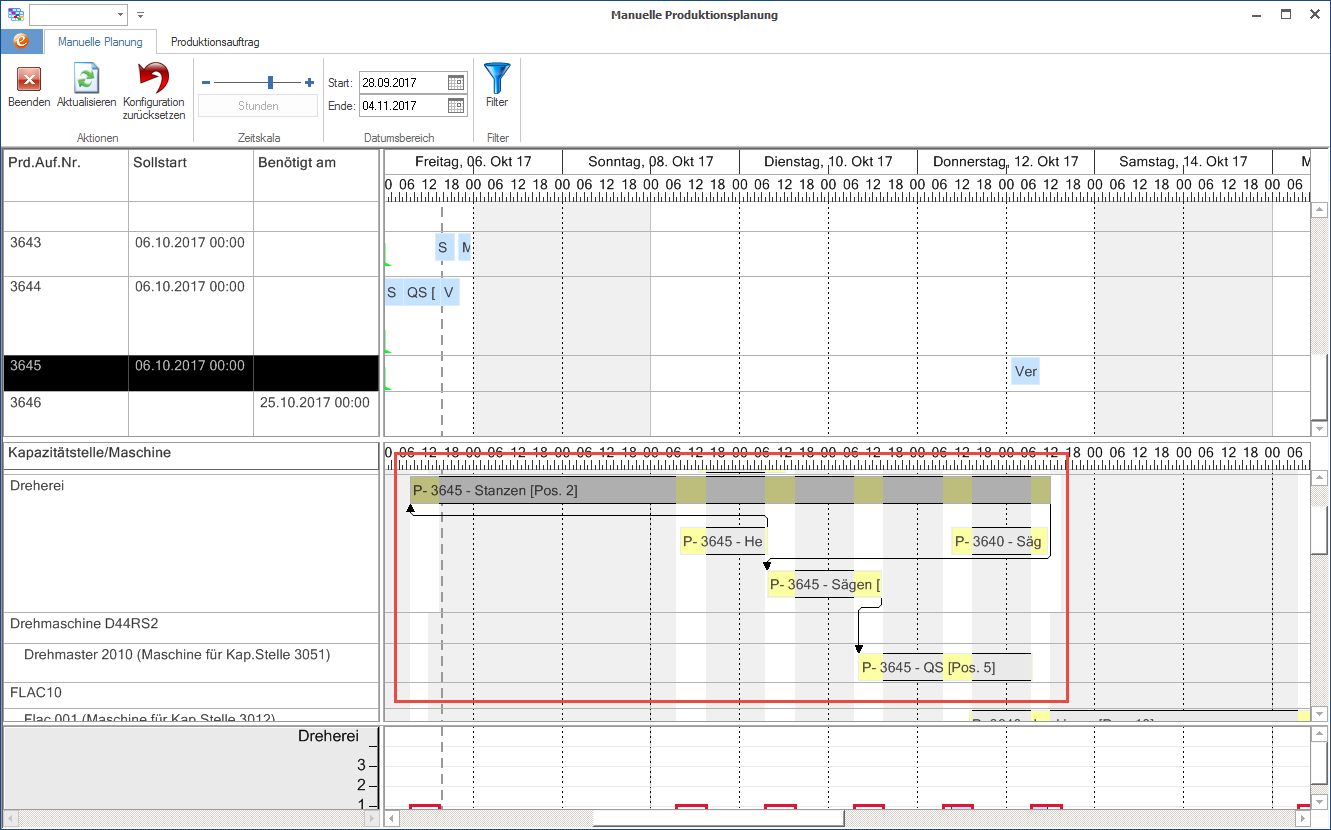This screenshot has width=1331, height=830.
Task: Click the Ende date input field
Action: pos(403,105)
